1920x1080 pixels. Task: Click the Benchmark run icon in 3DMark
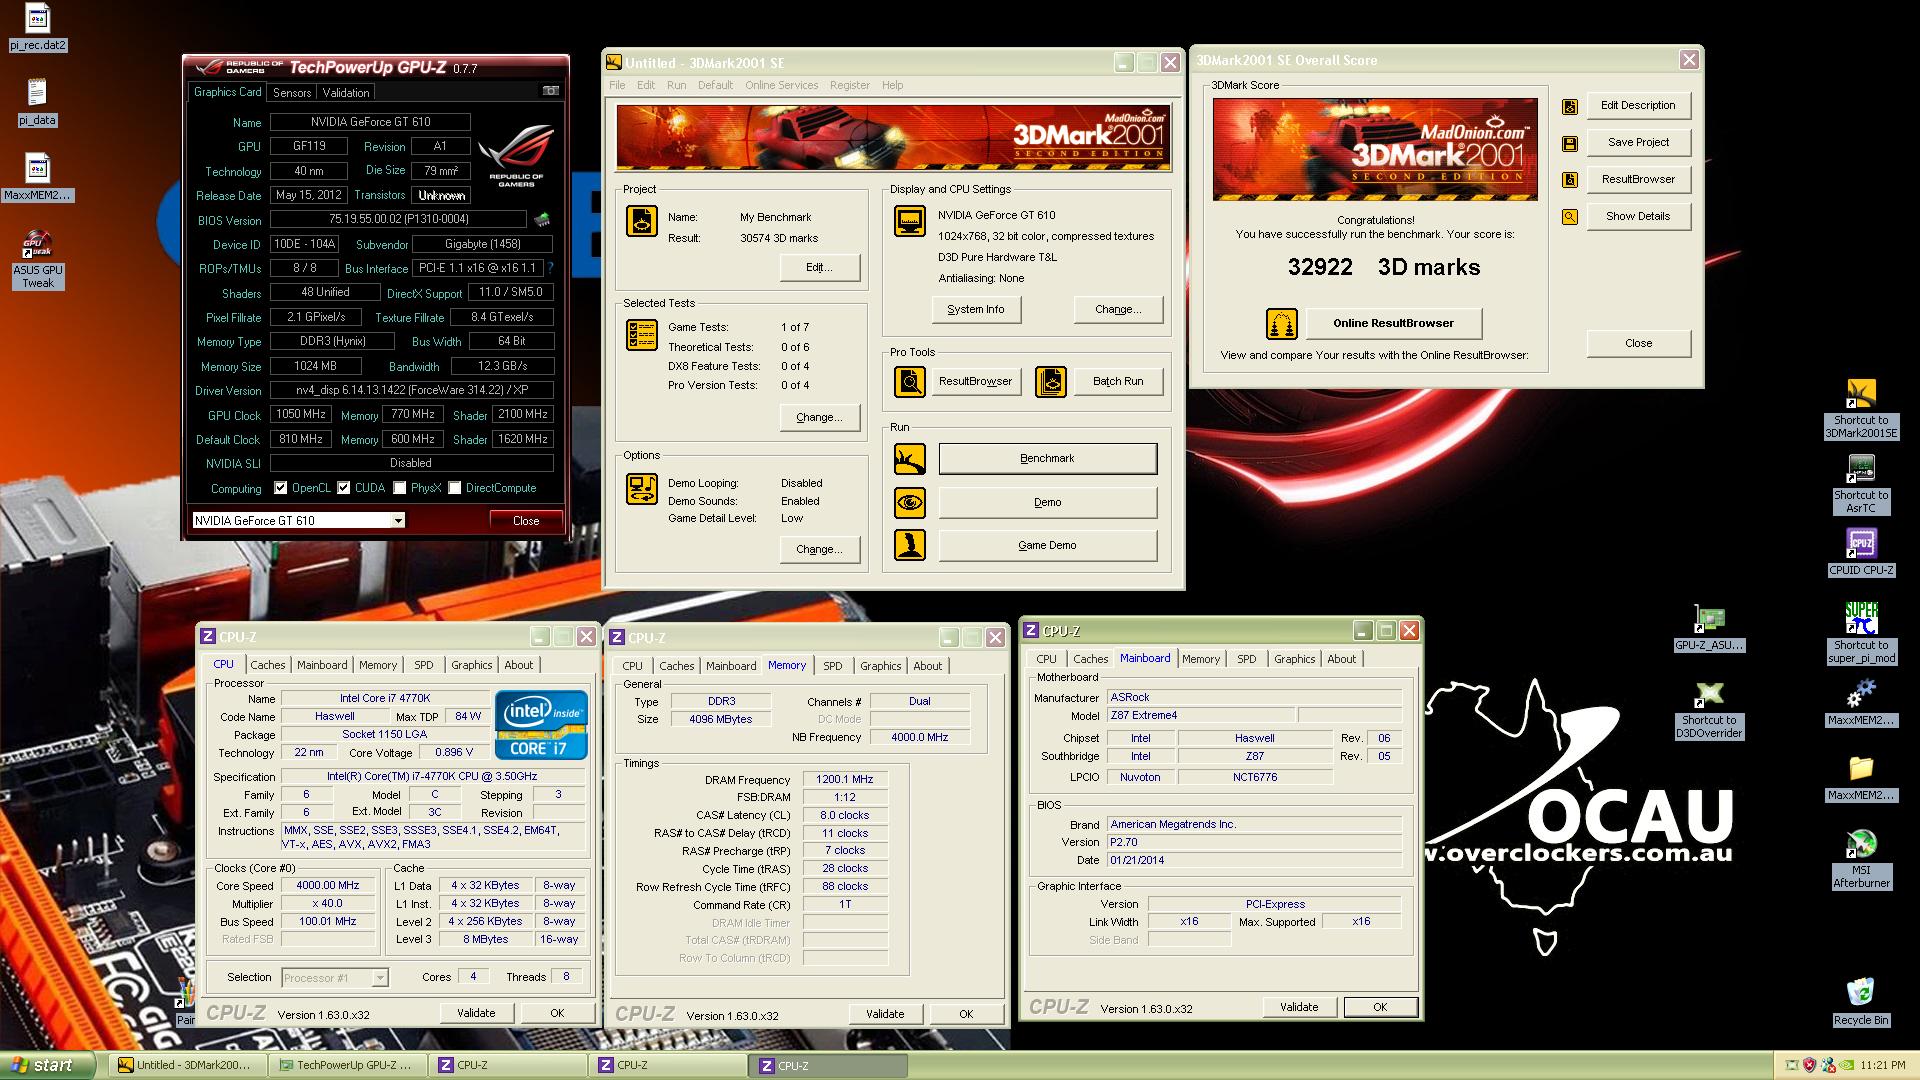909,459
